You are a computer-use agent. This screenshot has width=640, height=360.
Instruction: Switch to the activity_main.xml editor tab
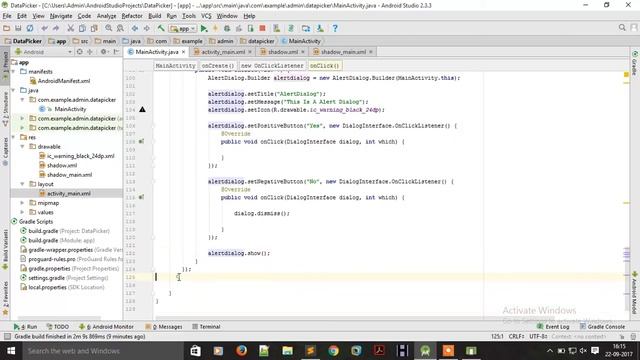coord(223,52)
